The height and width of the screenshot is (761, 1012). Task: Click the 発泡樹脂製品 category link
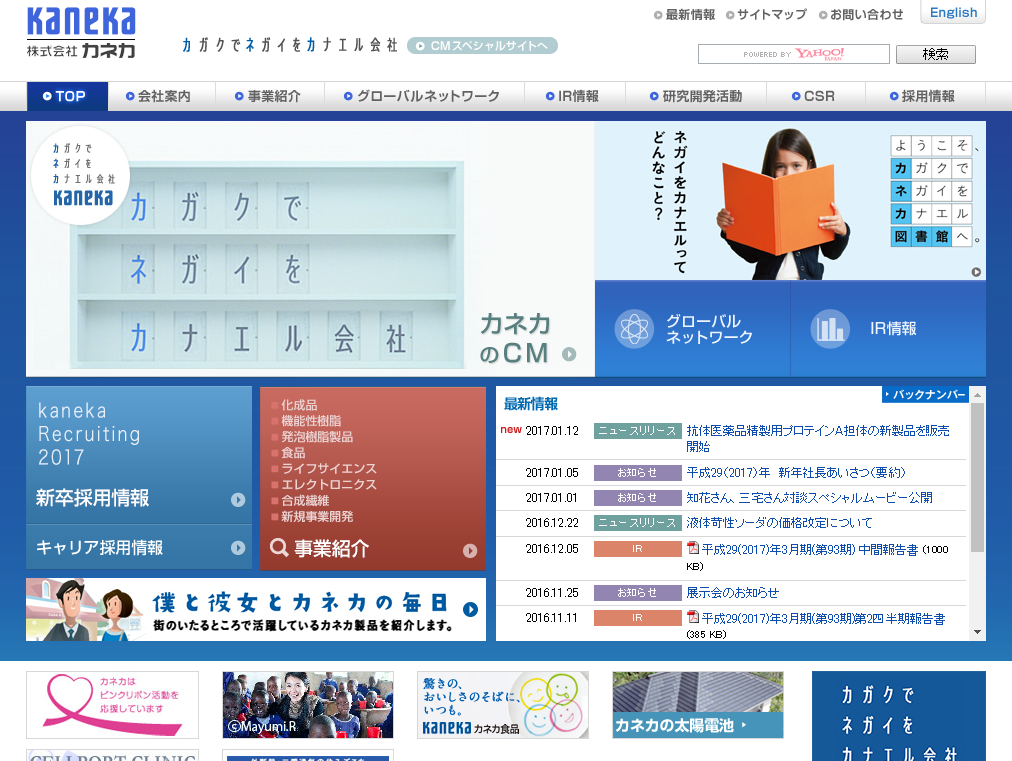(317, 437)
